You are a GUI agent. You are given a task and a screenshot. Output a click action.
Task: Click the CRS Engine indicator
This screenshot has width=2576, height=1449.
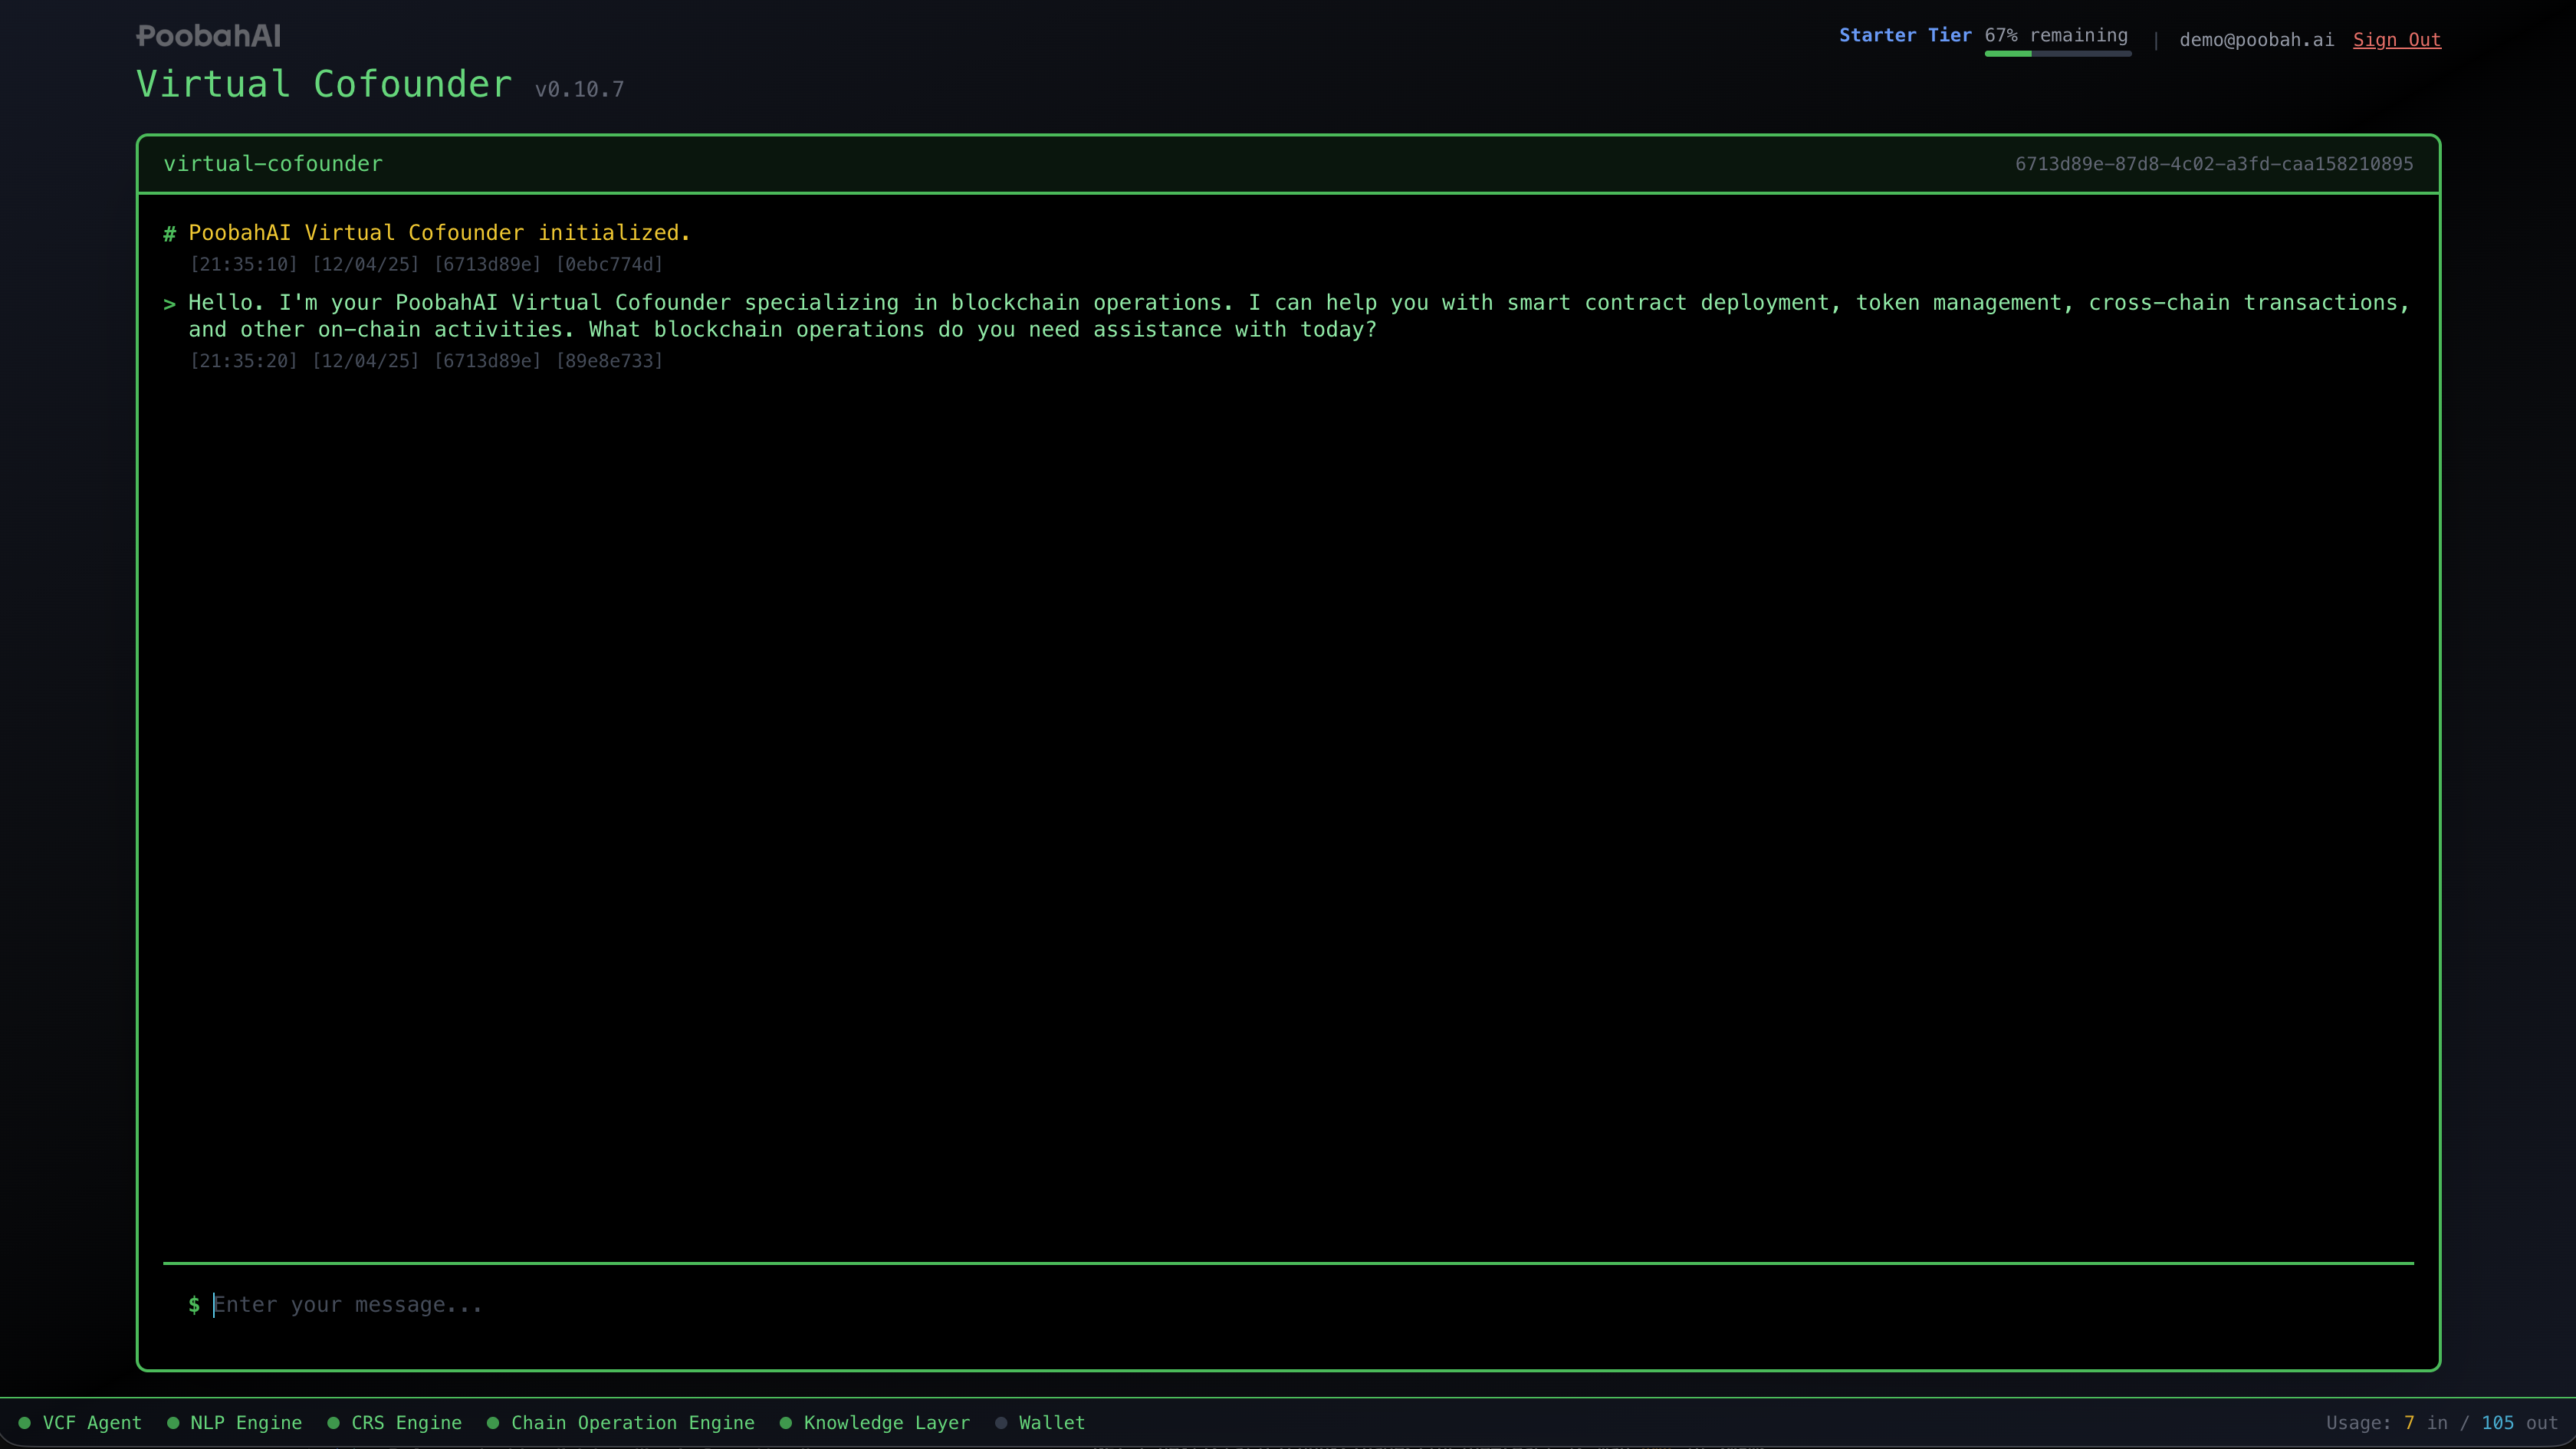tap(336, 1422)
